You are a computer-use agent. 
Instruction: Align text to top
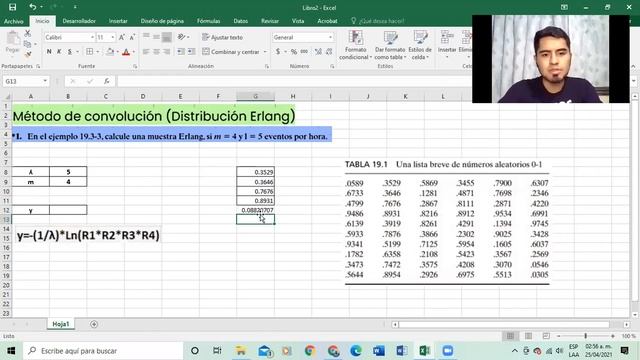coord(146,37)
